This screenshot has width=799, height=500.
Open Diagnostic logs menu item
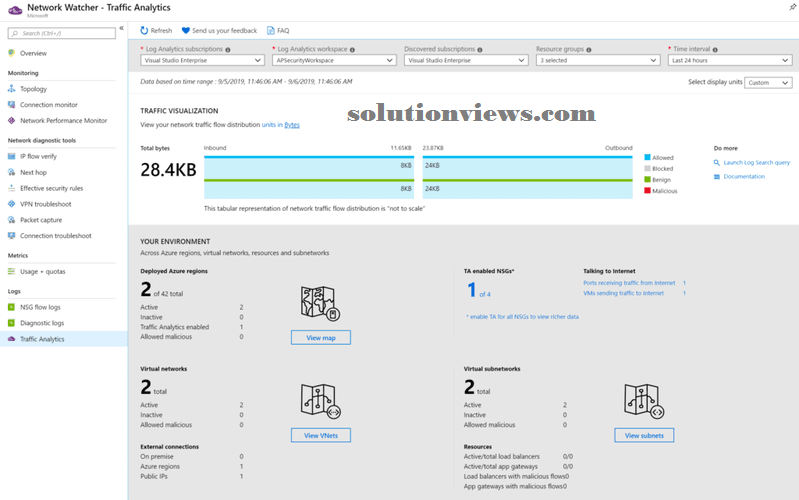[x=42, y=323]
